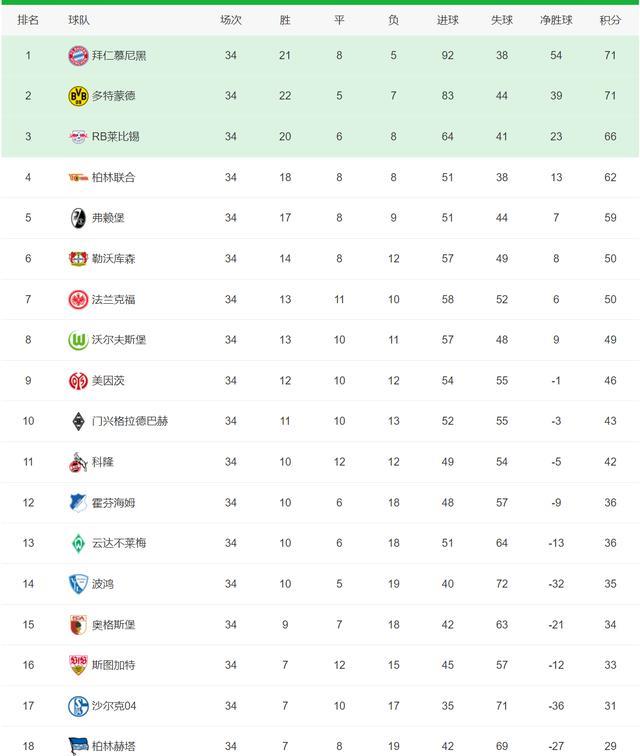Click the Schalke 04 blue logo

click(x=78, y=706)
